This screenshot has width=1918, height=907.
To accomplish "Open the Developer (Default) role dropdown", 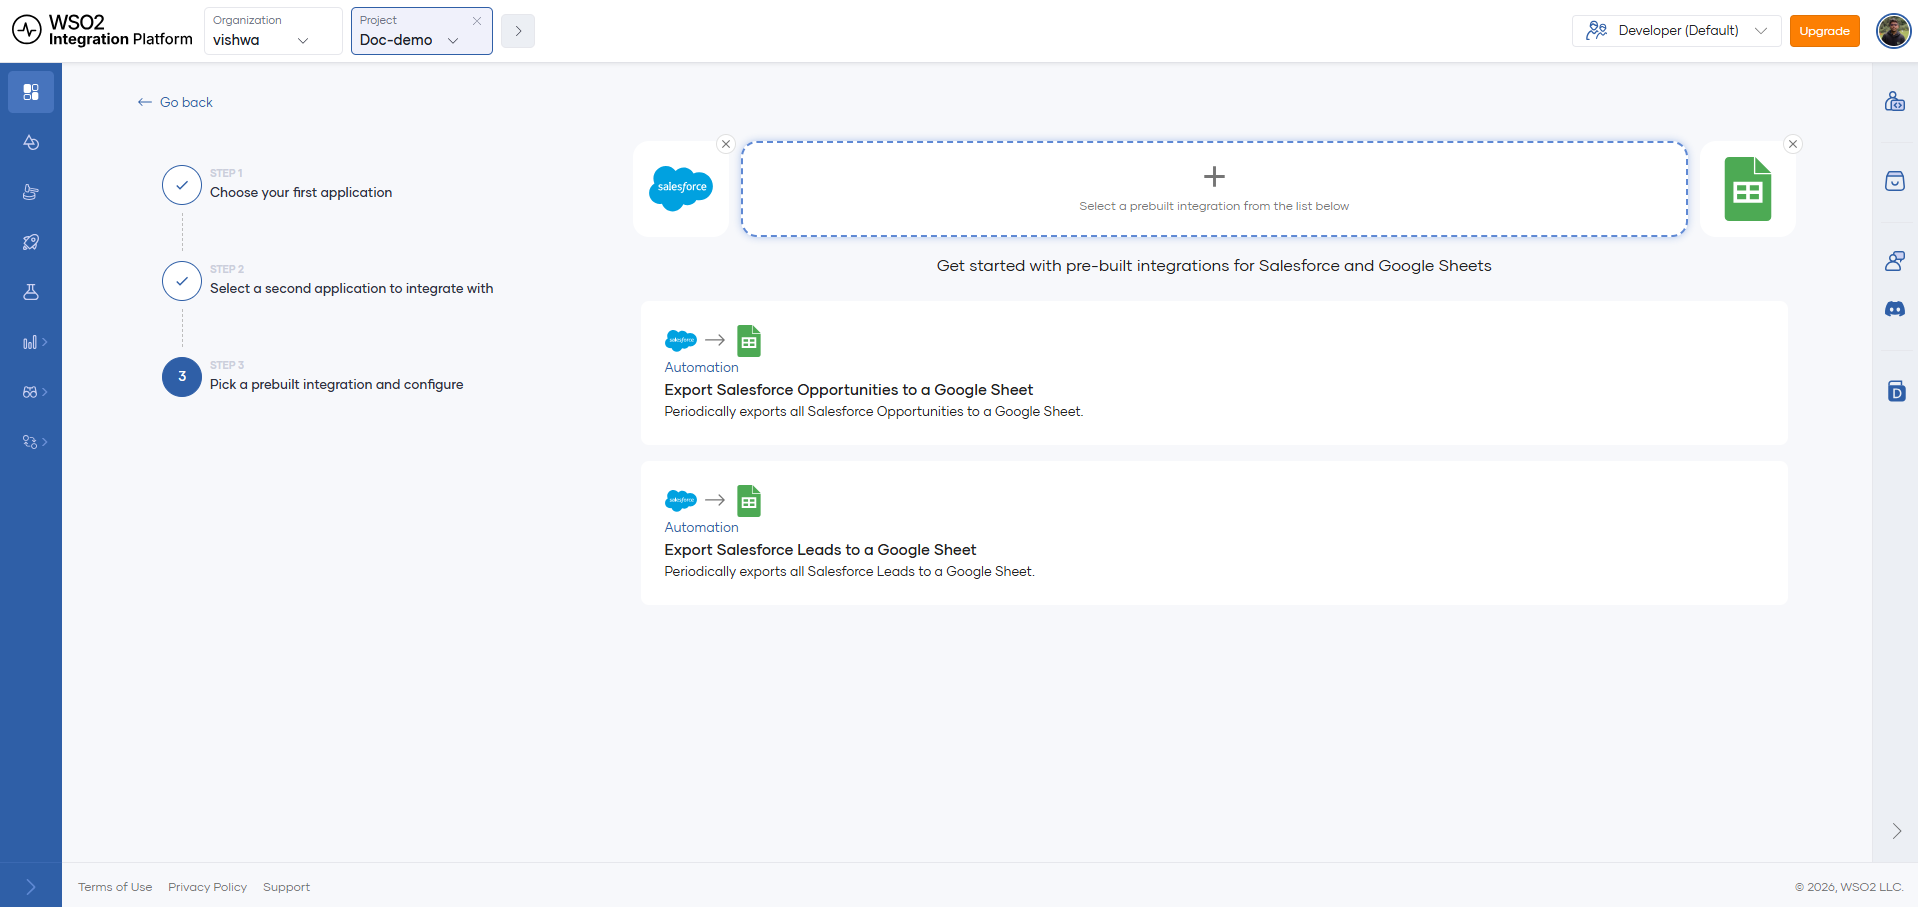I will click(1677, 31).
